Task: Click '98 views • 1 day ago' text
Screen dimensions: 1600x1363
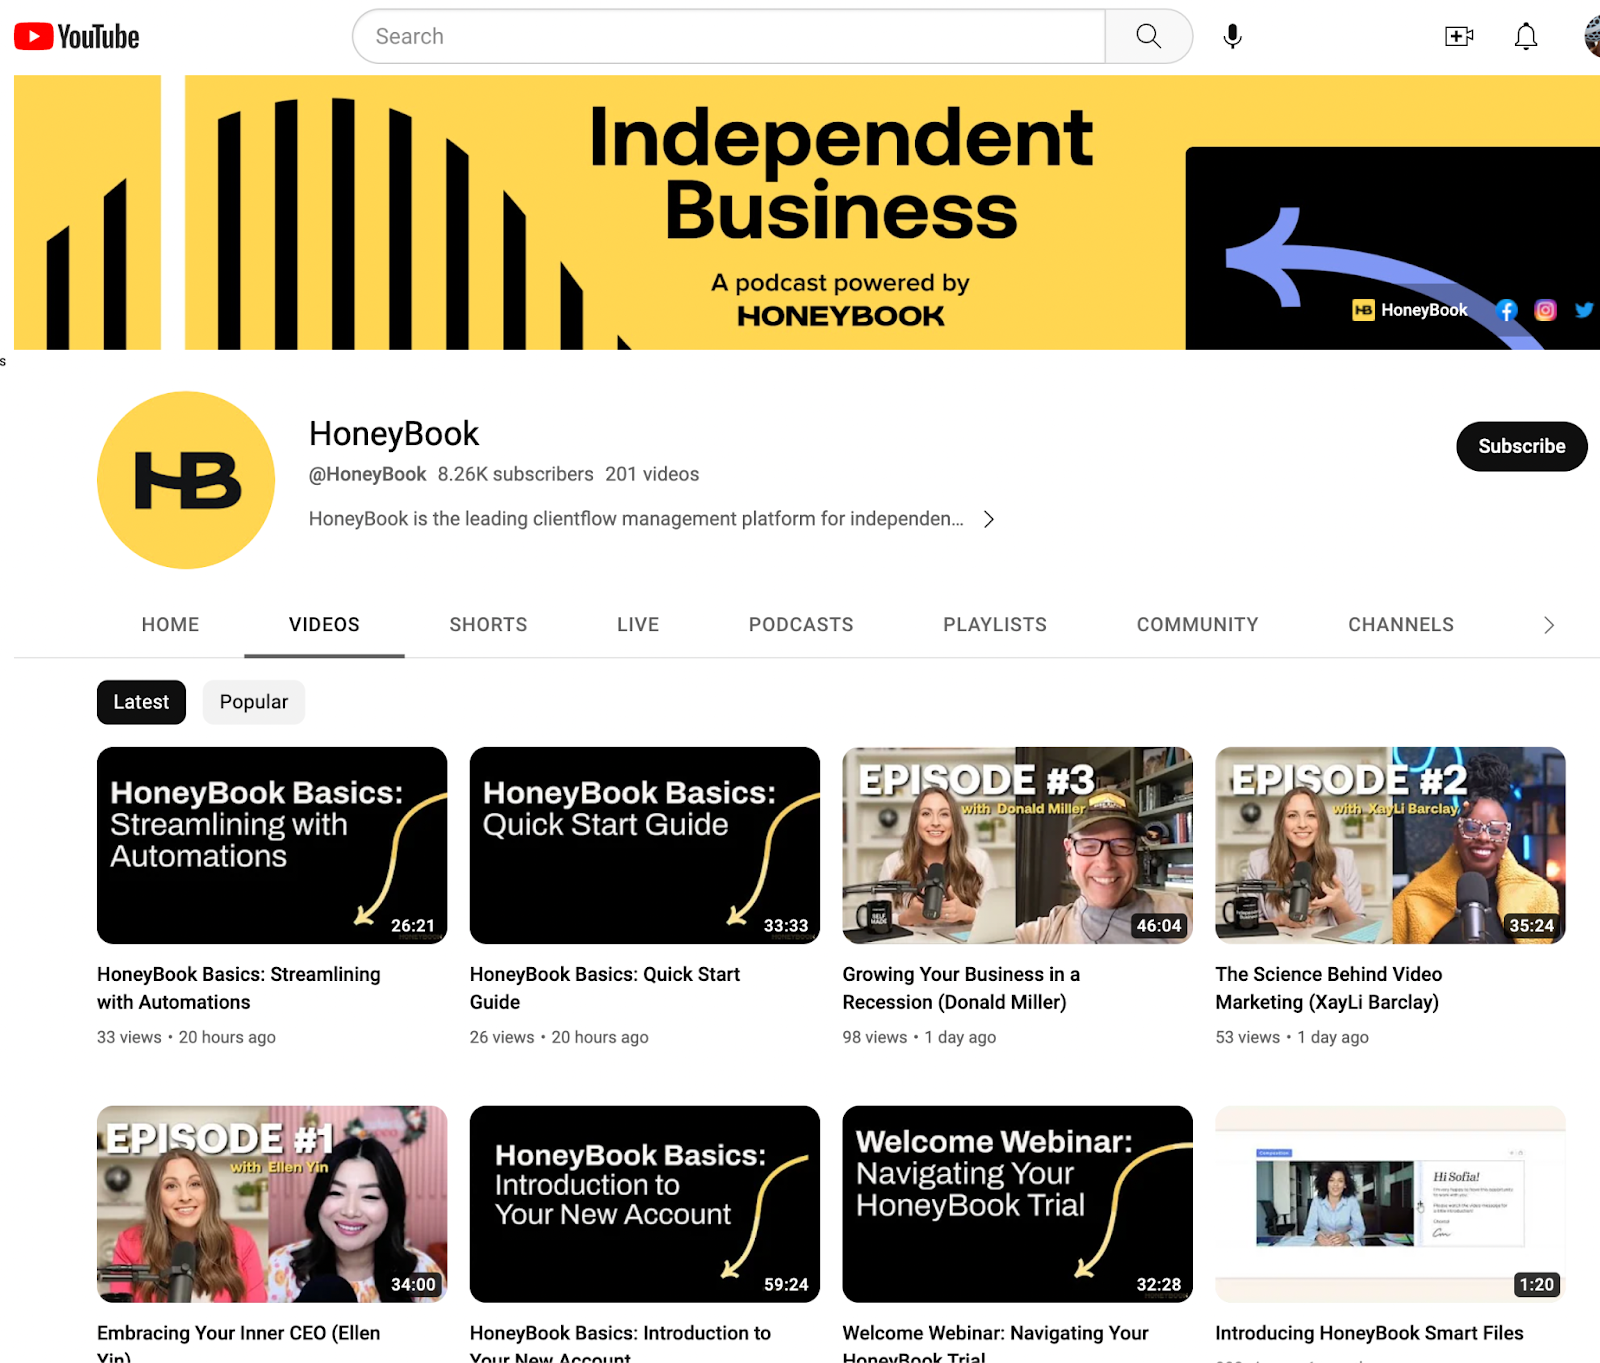Action: pos(919,1037)
